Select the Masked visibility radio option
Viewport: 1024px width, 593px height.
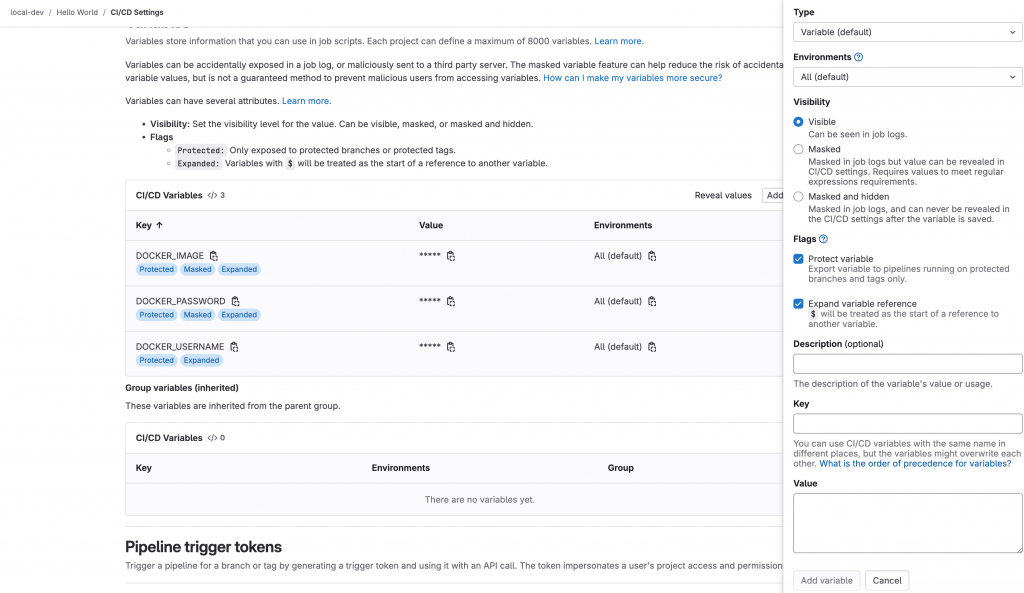pos(798,149)
